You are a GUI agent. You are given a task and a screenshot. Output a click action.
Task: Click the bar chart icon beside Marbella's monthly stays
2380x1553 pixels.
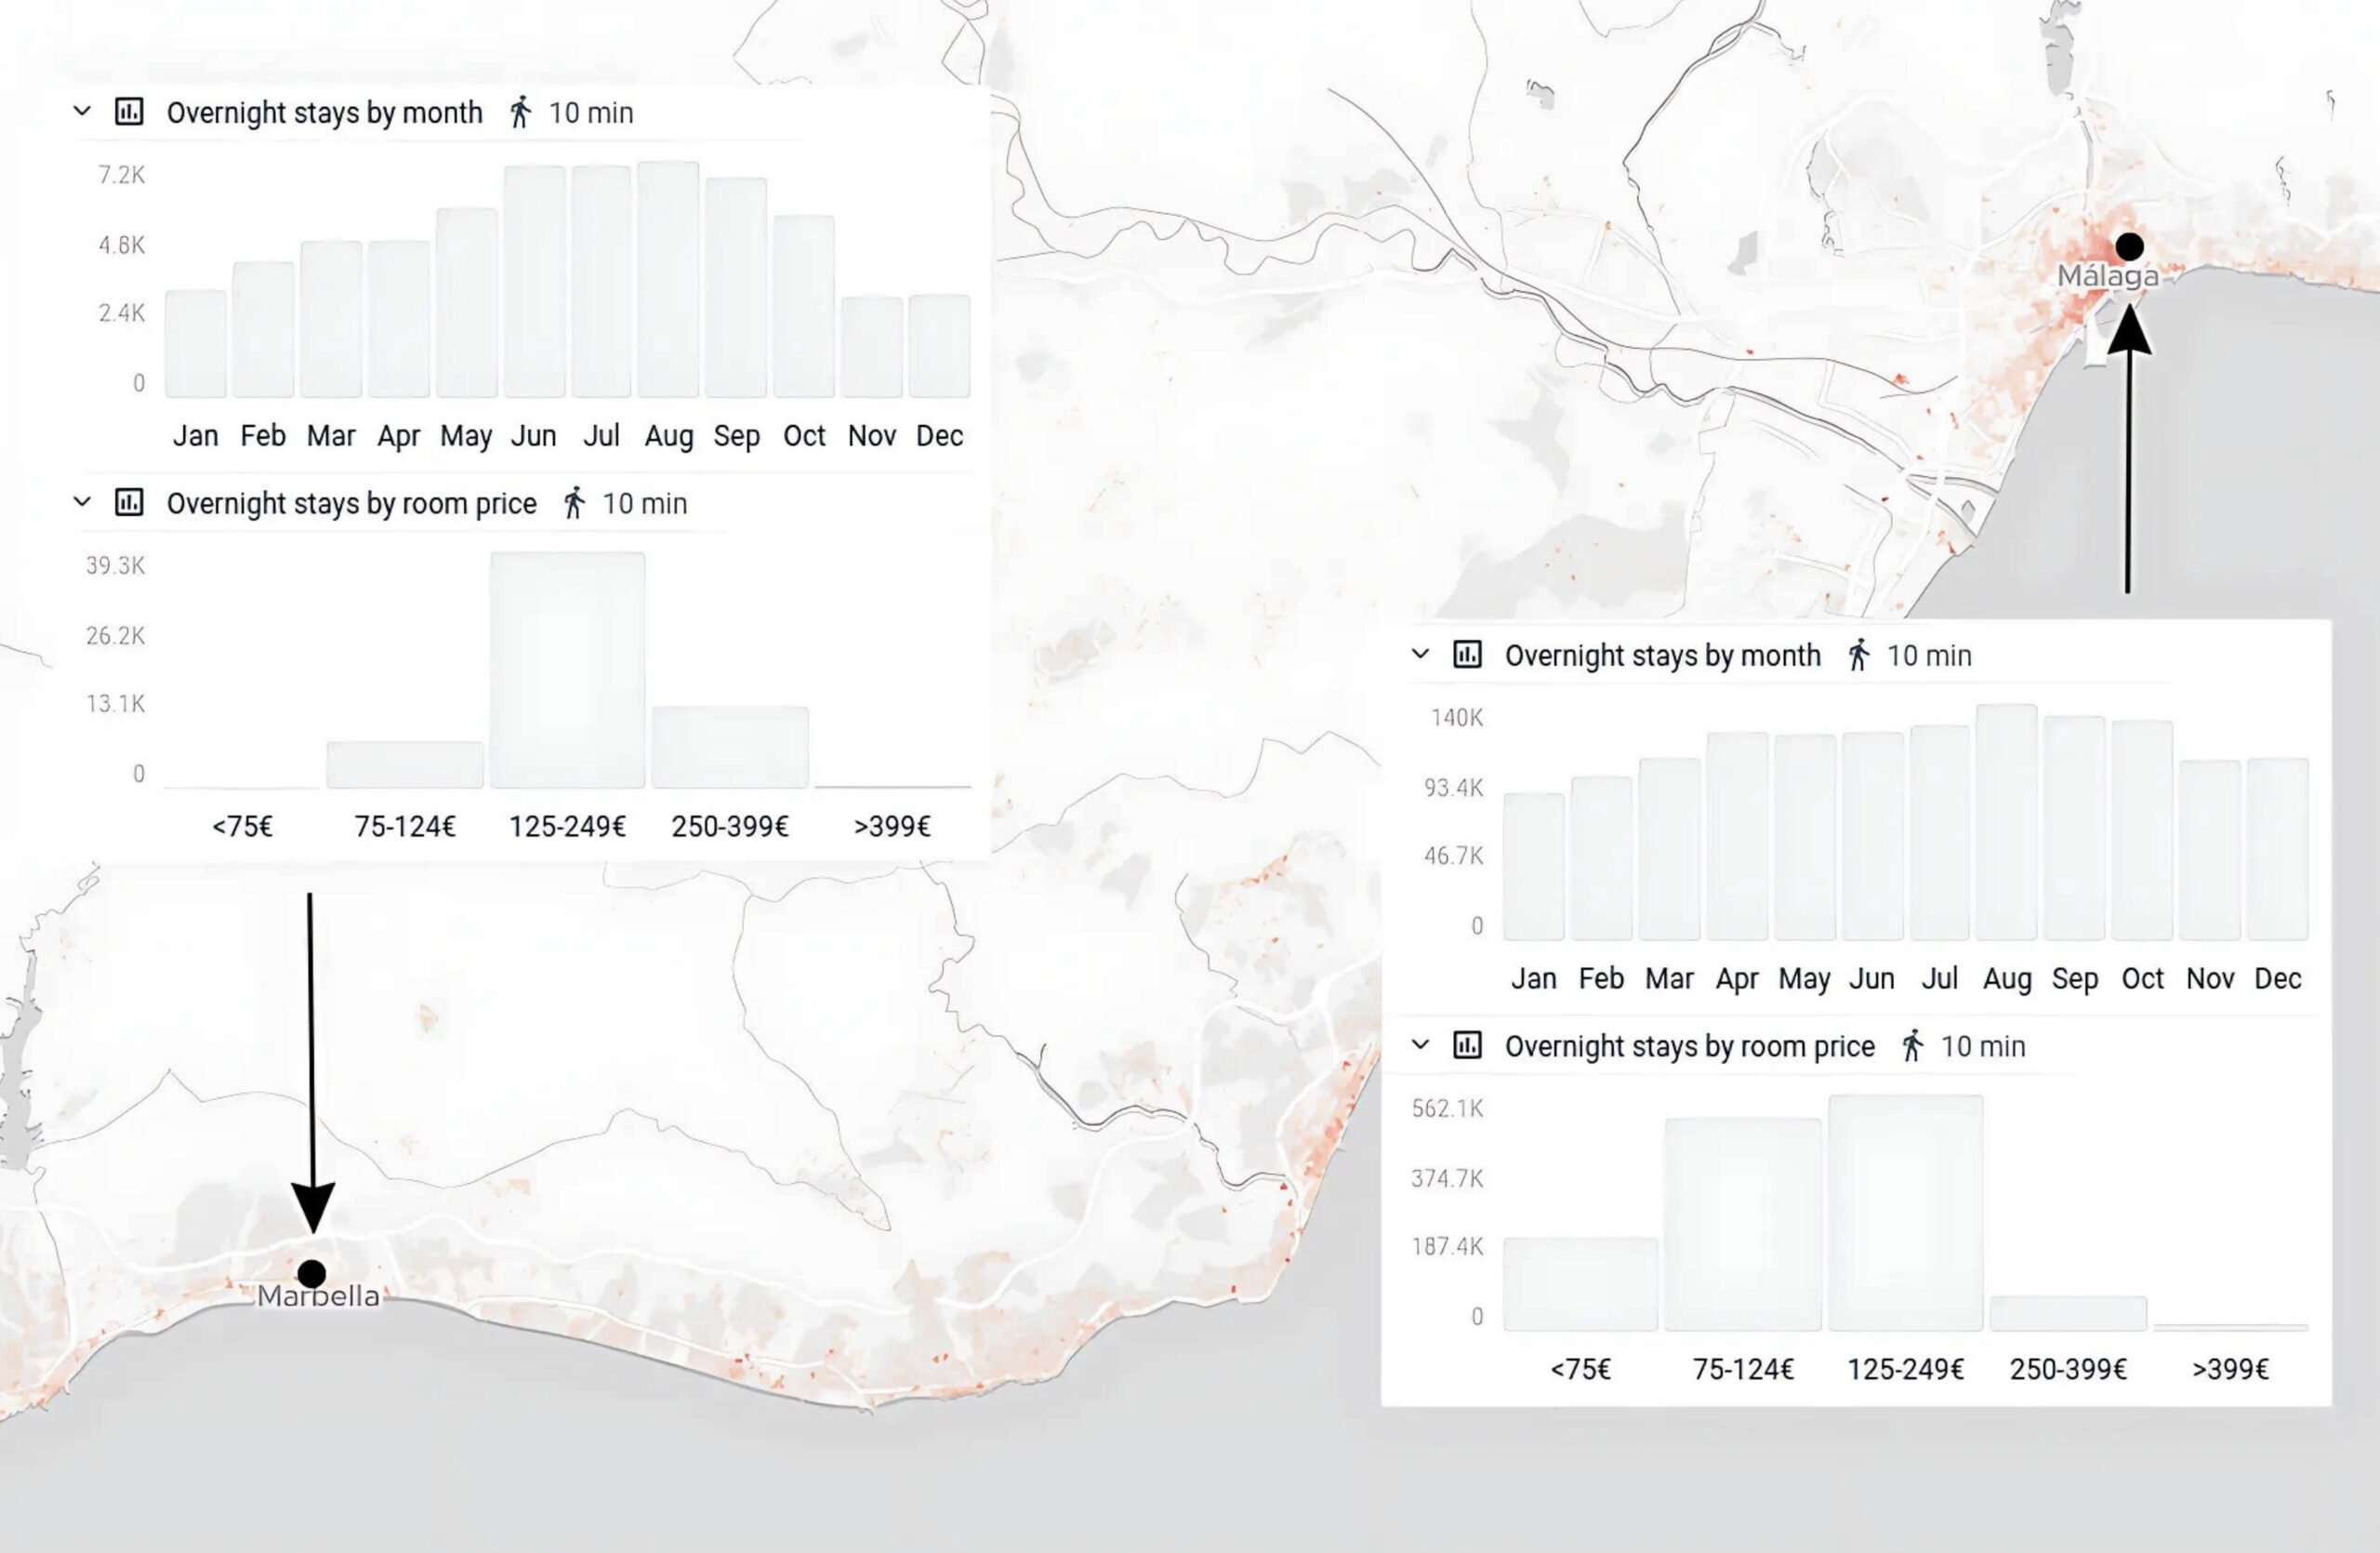pos(129,112)
